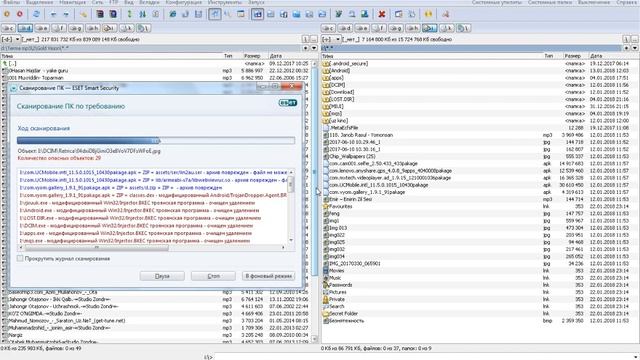The height and width of the screenshot is (360, 640).
Task: Open right panel directory history arrow
Action: [x=634, y=48]
